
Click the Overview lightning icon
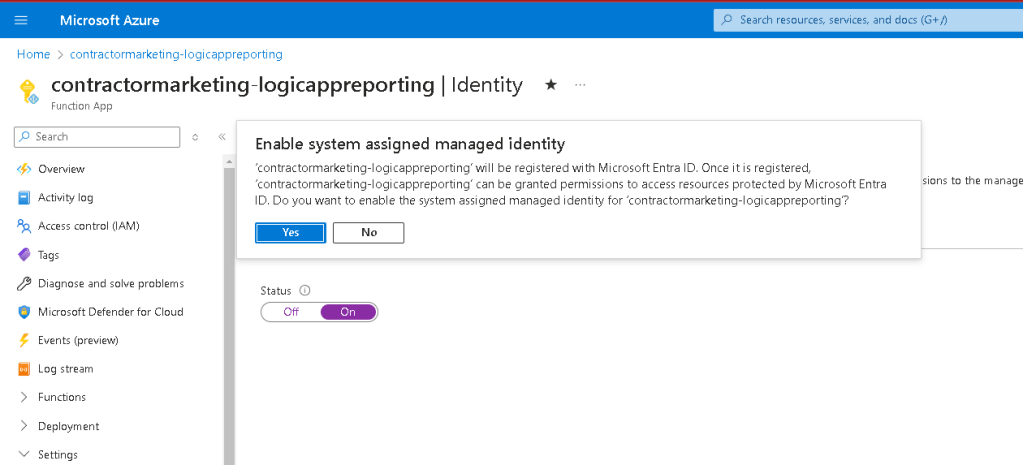click(x=24, y=169)
